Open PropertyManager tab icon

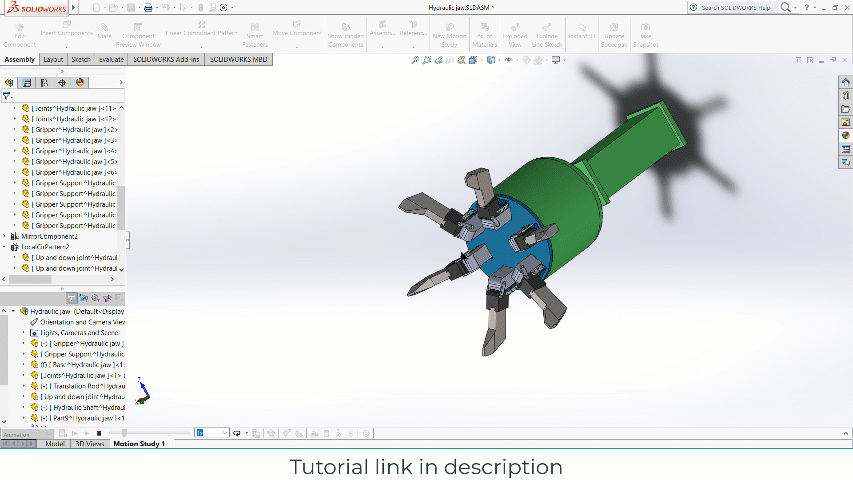tap(27, 83)
